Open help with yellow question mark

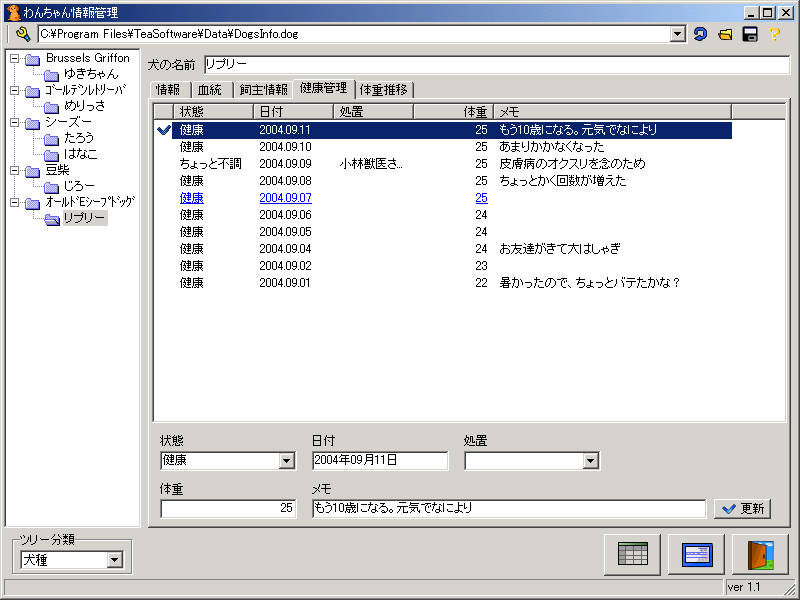coord(774,34)
